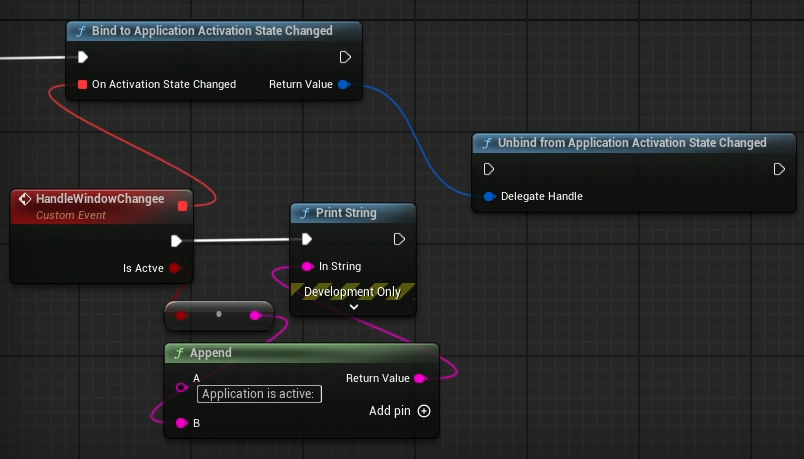The image size is (804, 459).
Task: Click the red On Activation State Changed pin
Action: click(82, 85)
